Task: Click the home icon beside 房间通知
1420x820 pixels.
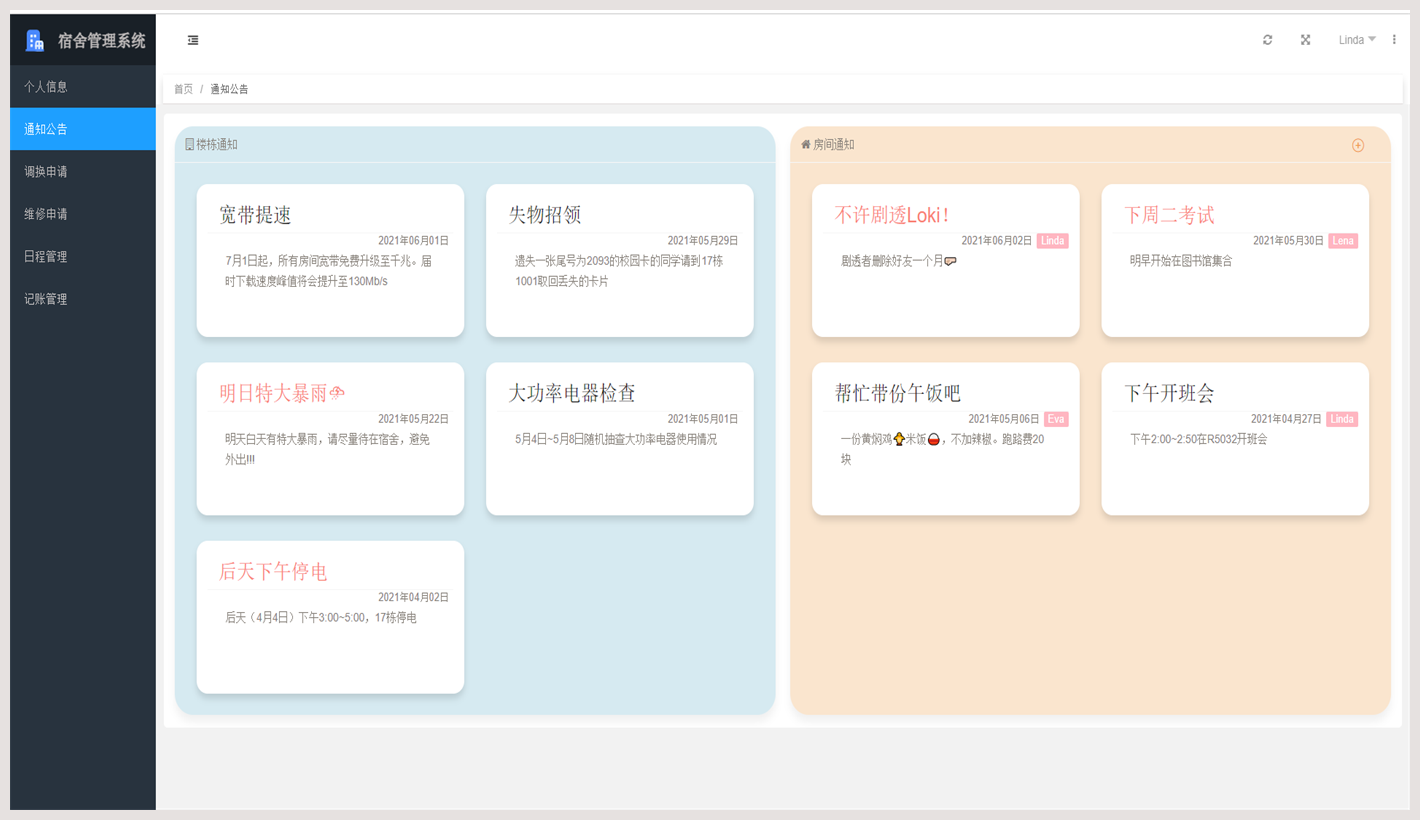Action: pyautogui.click(x=806, y=144)
